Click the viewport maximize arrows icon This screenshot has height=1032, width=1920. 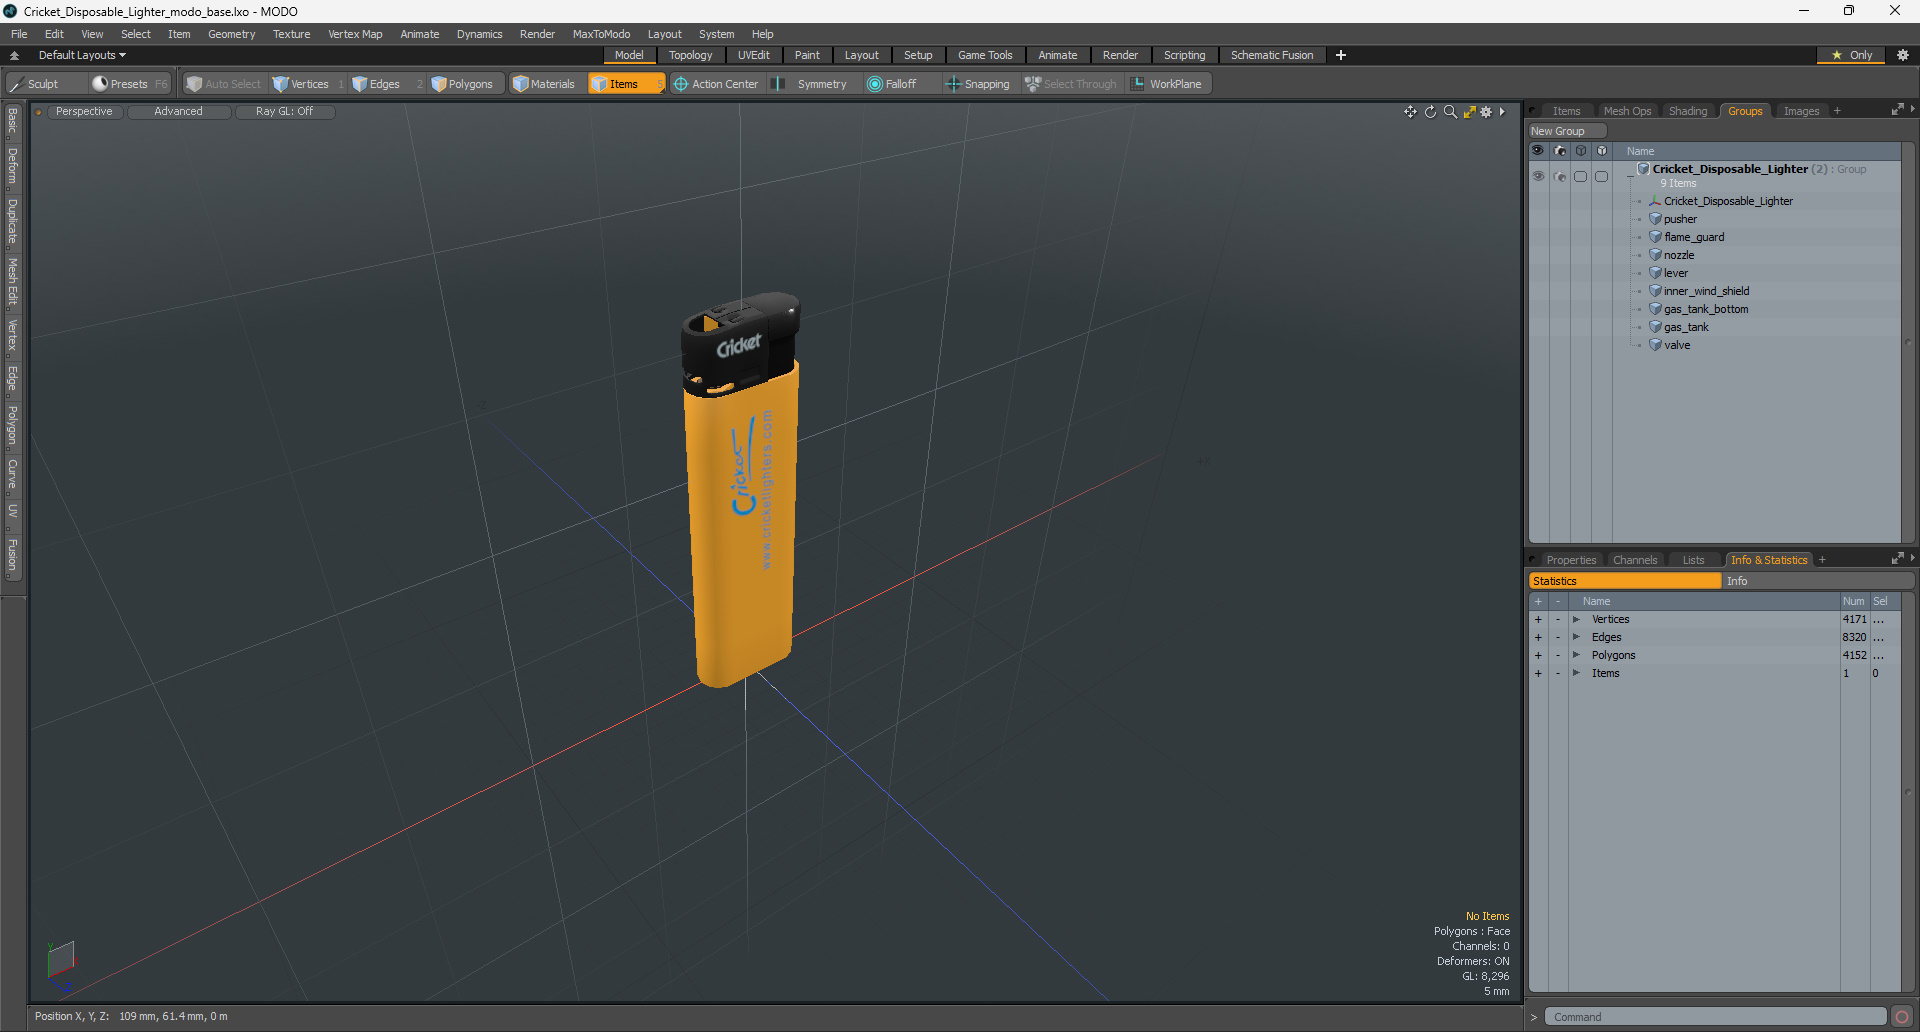coord(1469,112)
